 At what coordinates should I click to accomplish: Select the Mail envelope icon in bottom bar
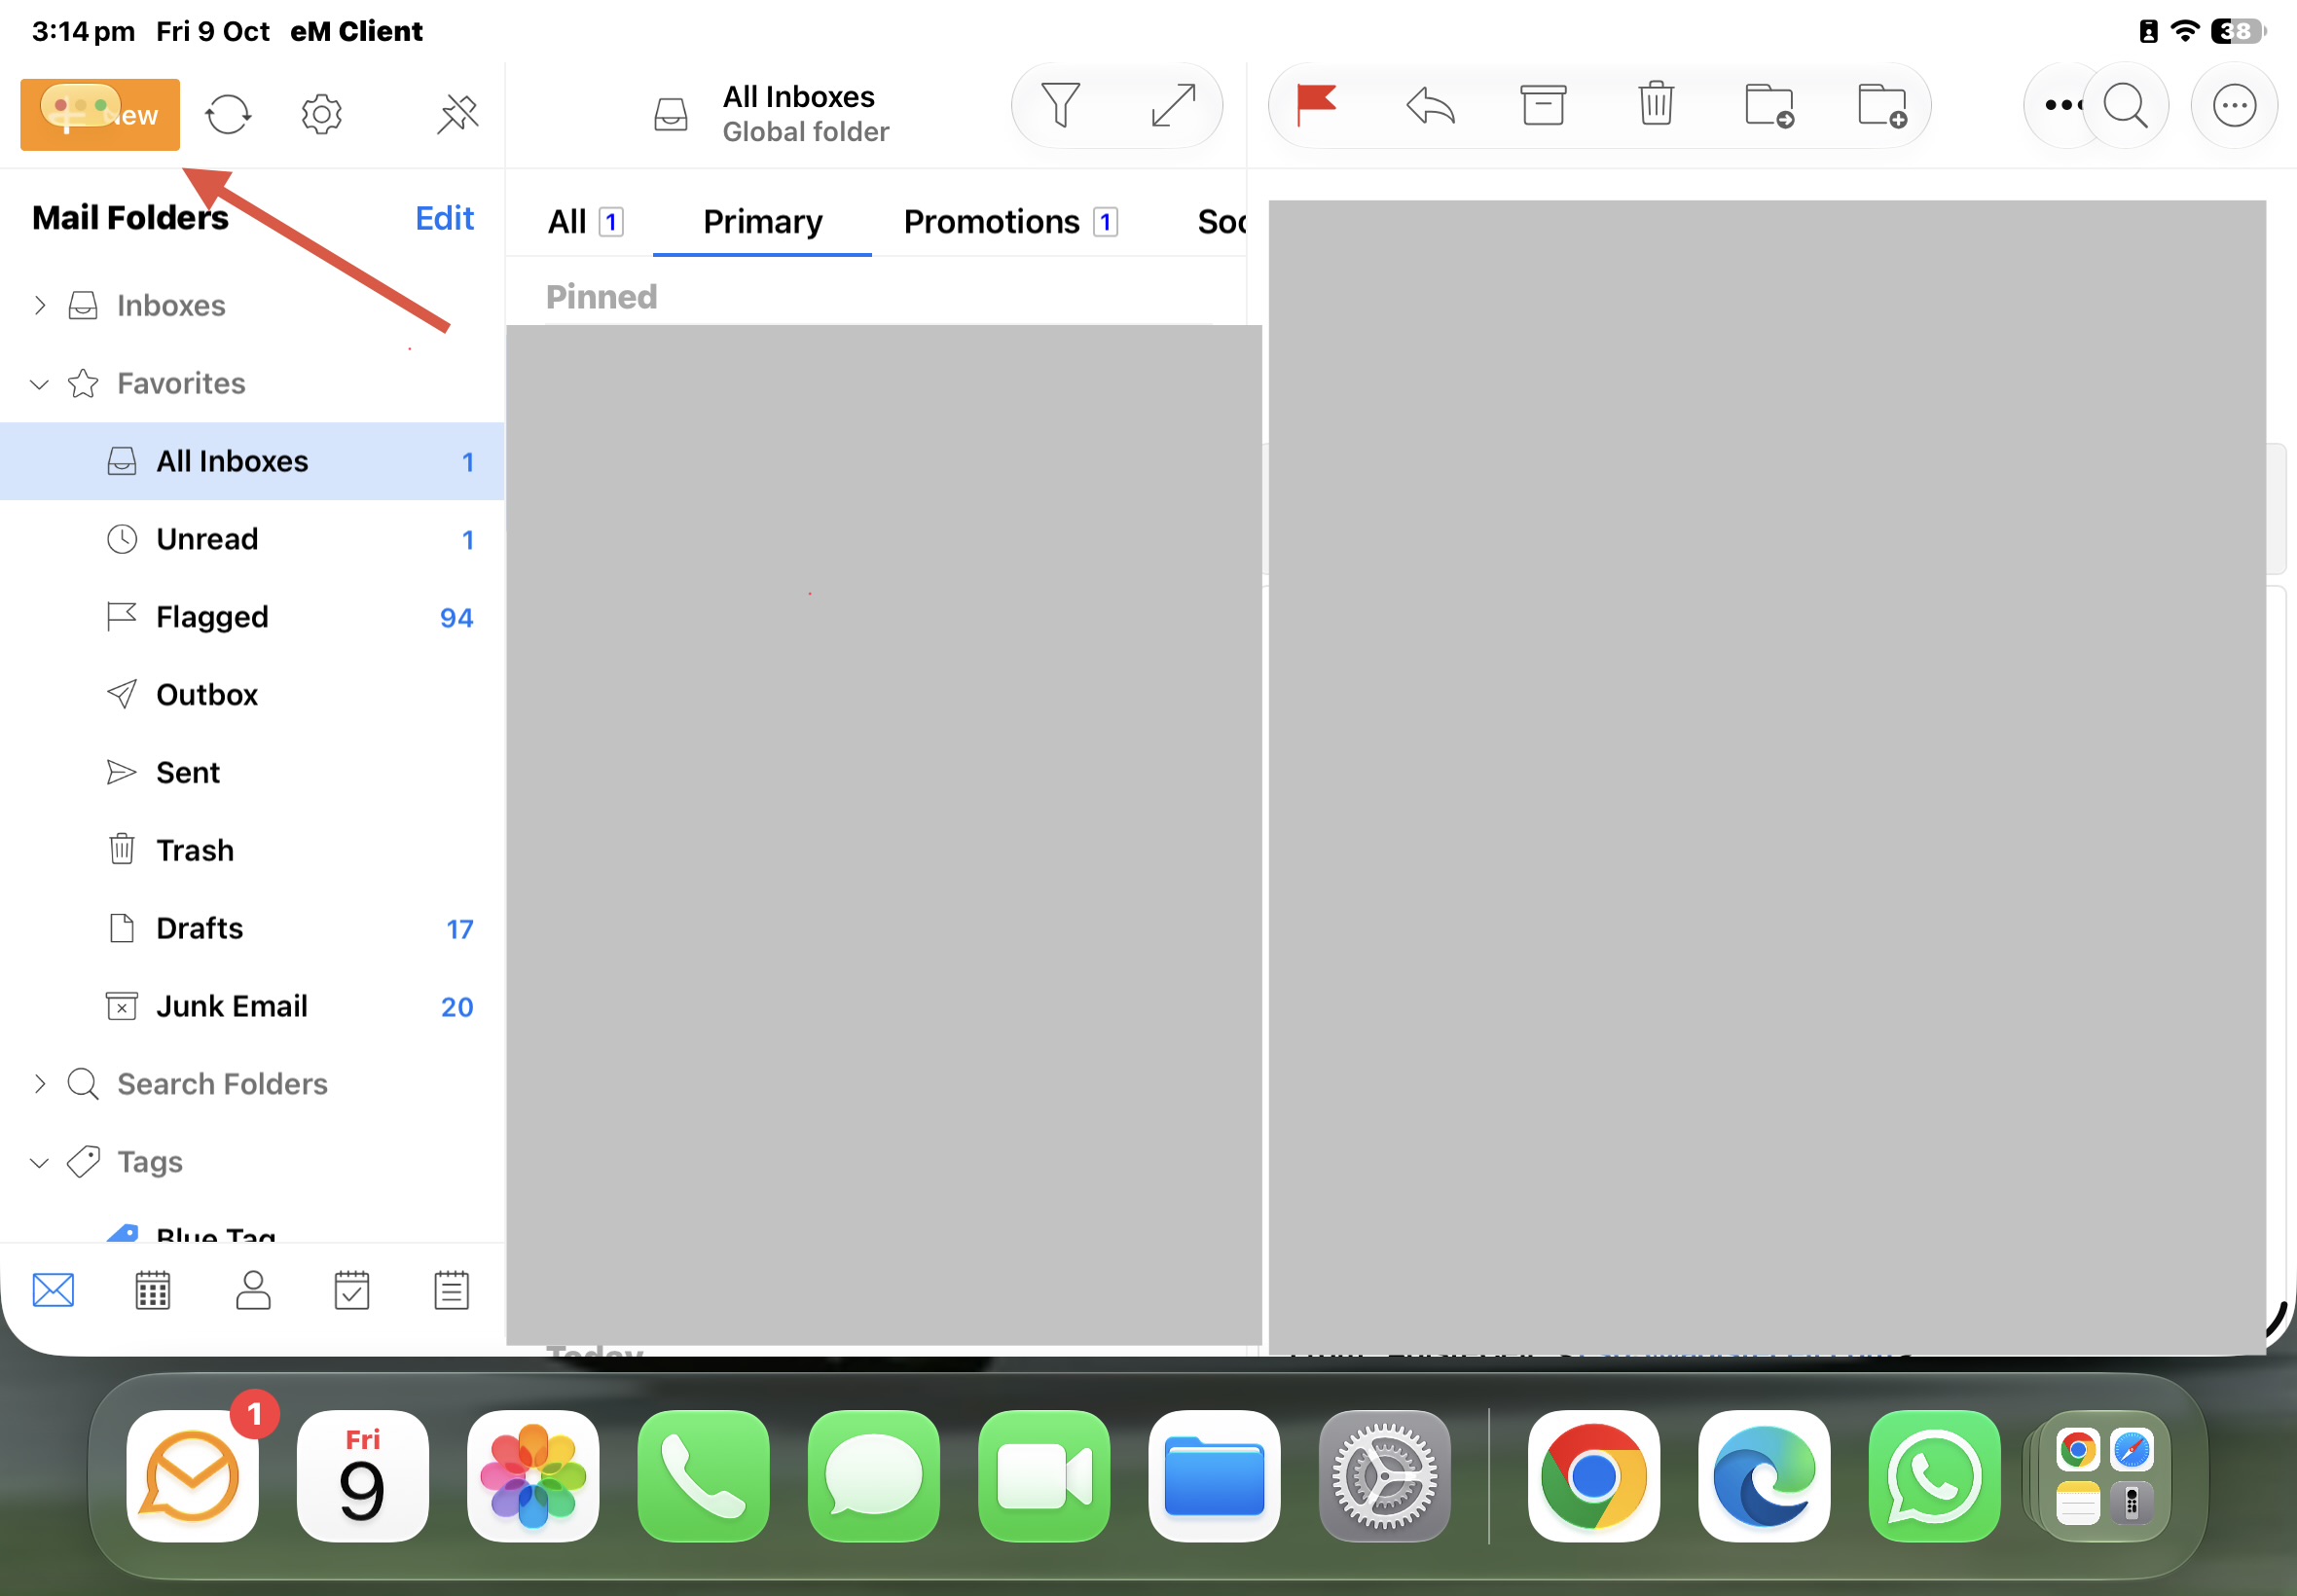coord(53,1290)
